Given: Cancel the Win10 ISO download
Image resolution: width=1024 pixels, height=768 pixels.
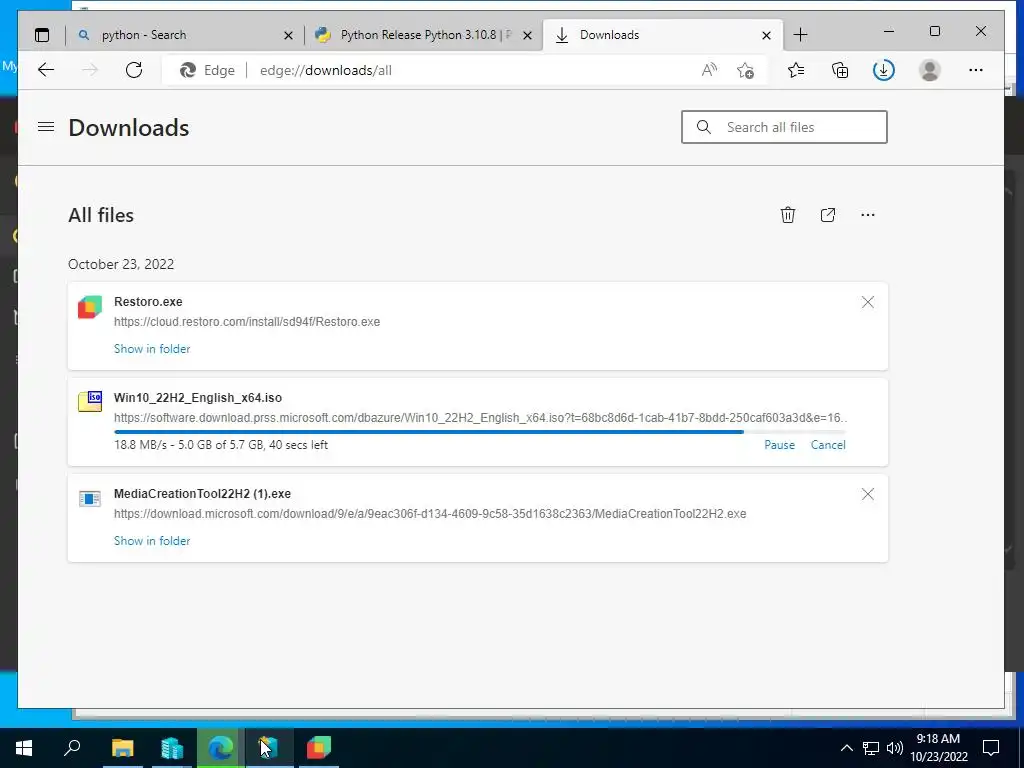Looking at the screenshot, I should 828,445.
